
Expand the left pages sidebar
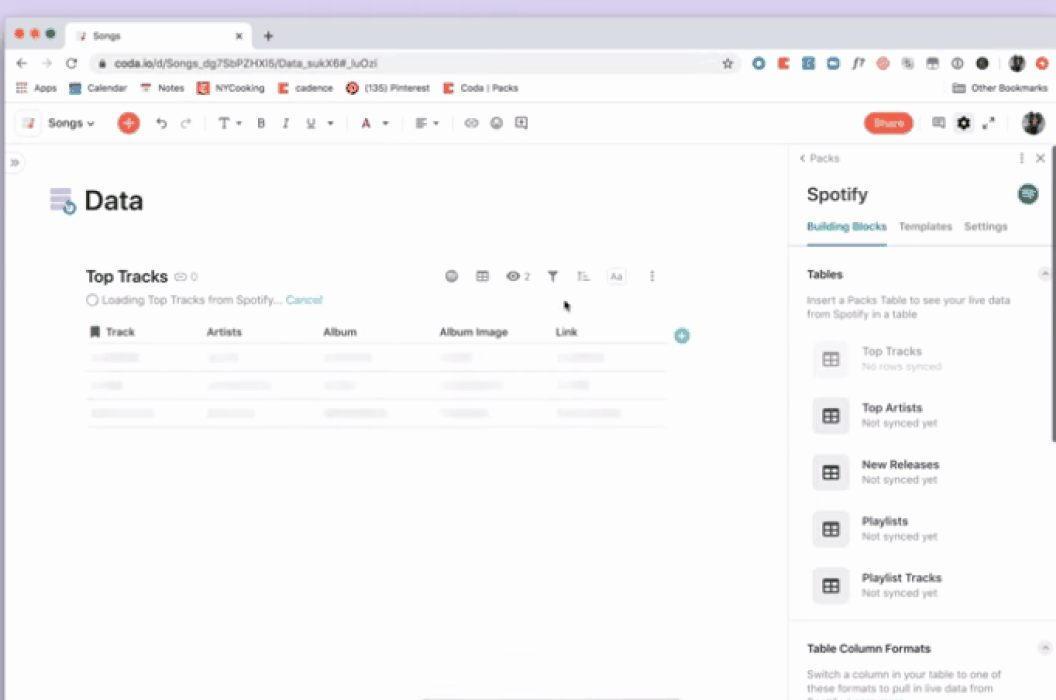pyautogui.click(x=14, y=162)
